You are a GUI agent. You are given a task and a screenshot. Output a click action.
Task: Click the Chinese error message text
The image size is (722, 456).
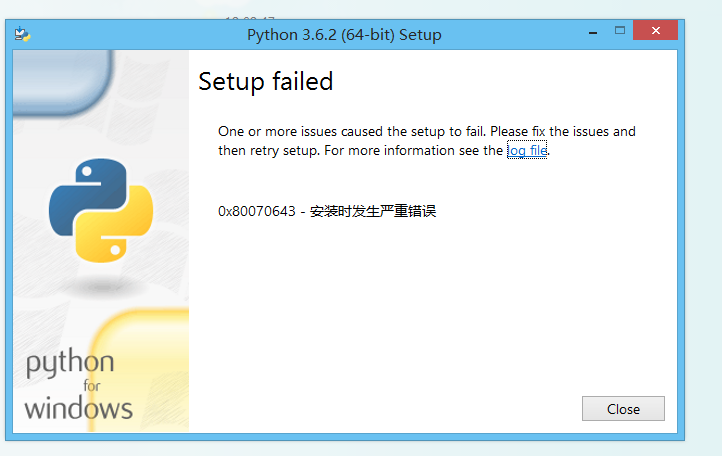pos(373,211)
